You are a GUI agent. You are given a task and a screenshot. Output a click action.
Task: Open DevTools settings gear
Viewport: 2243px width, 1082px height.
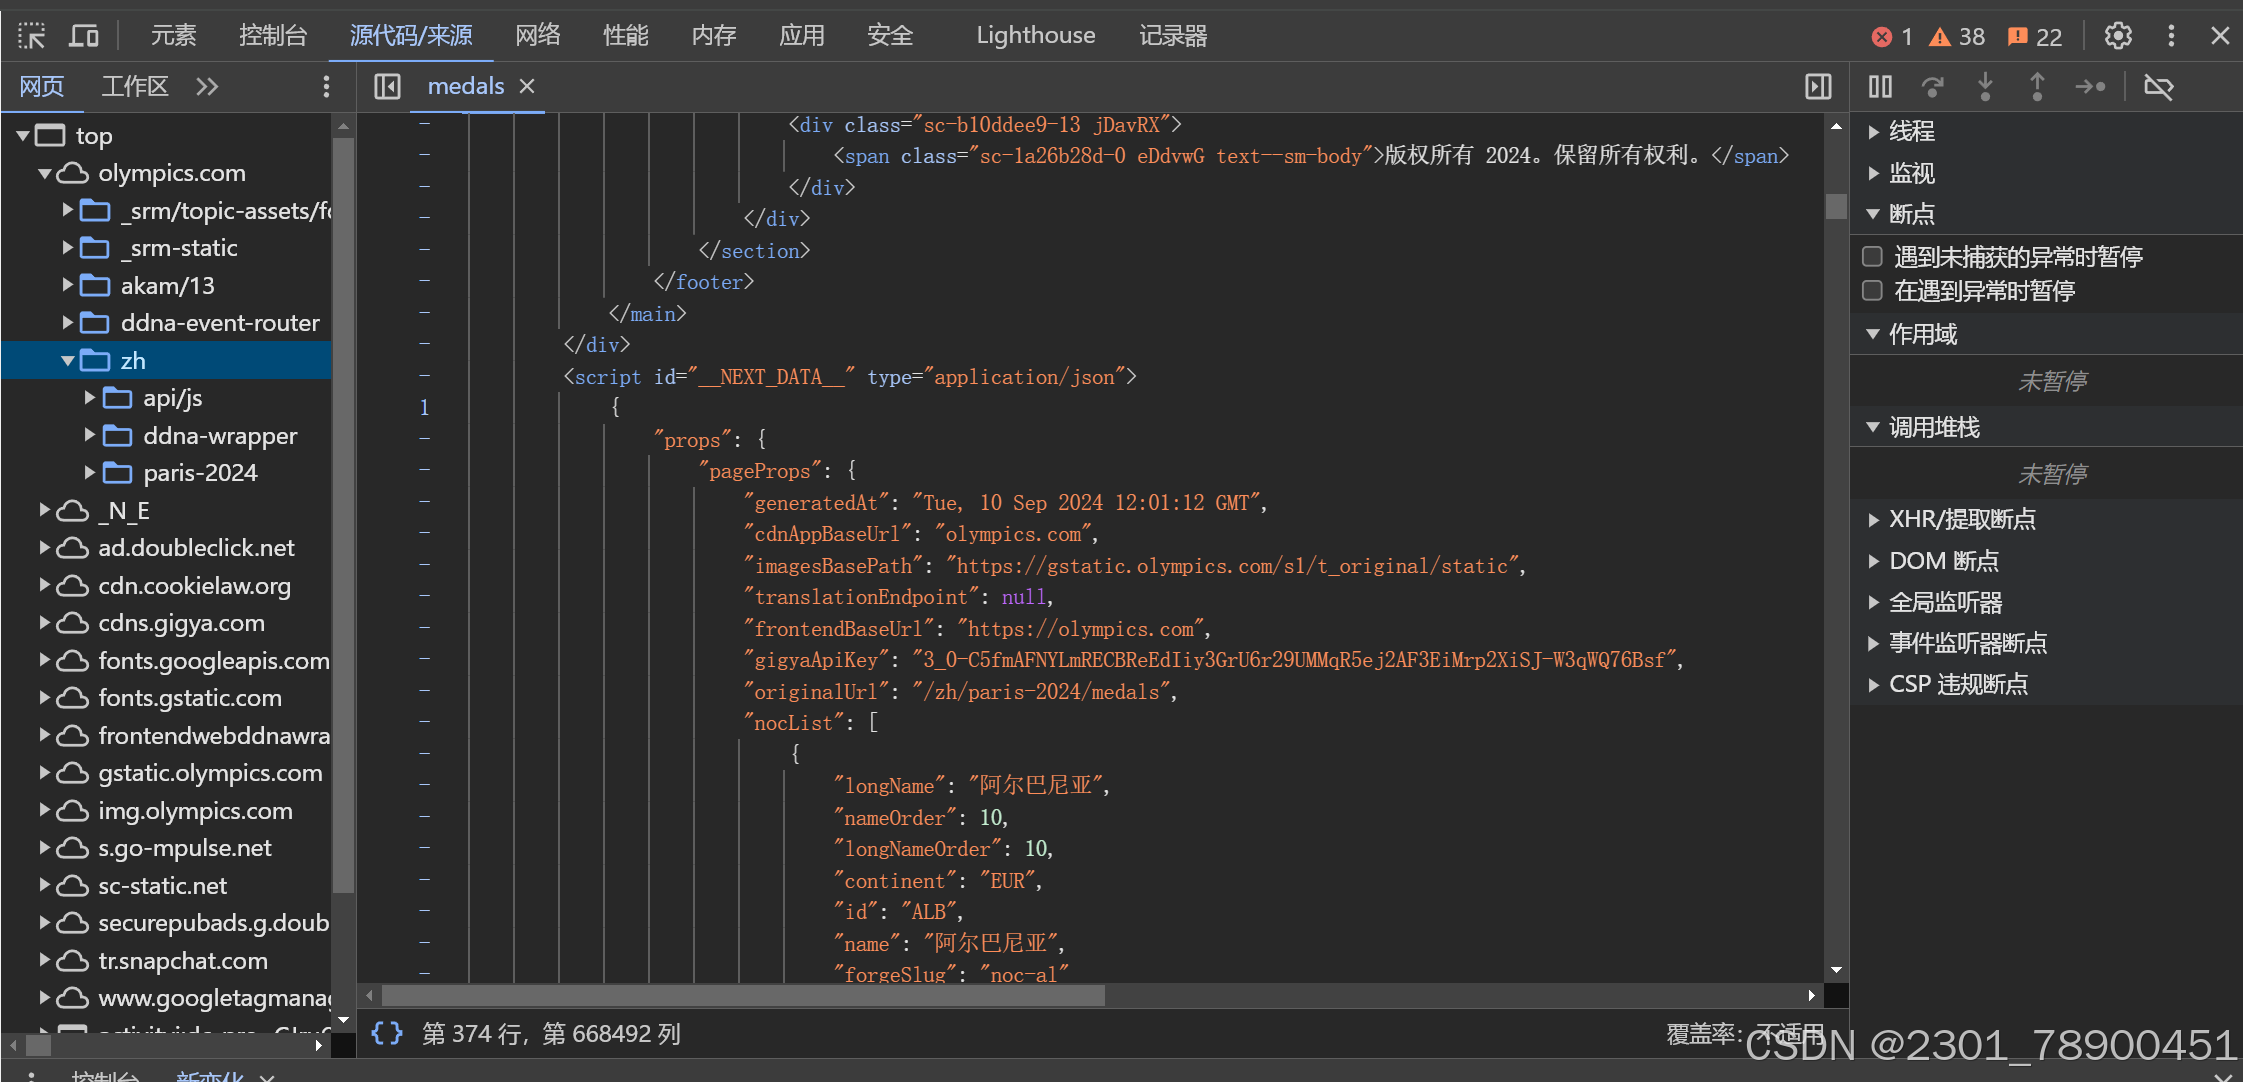click(2118, 36)
